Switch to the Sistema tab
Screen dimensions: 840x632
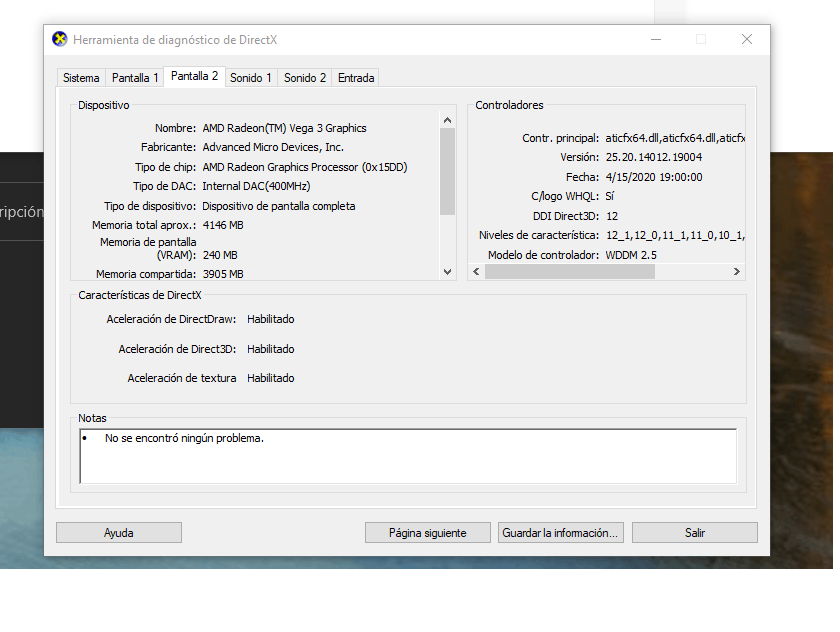(x=81, y=78)
